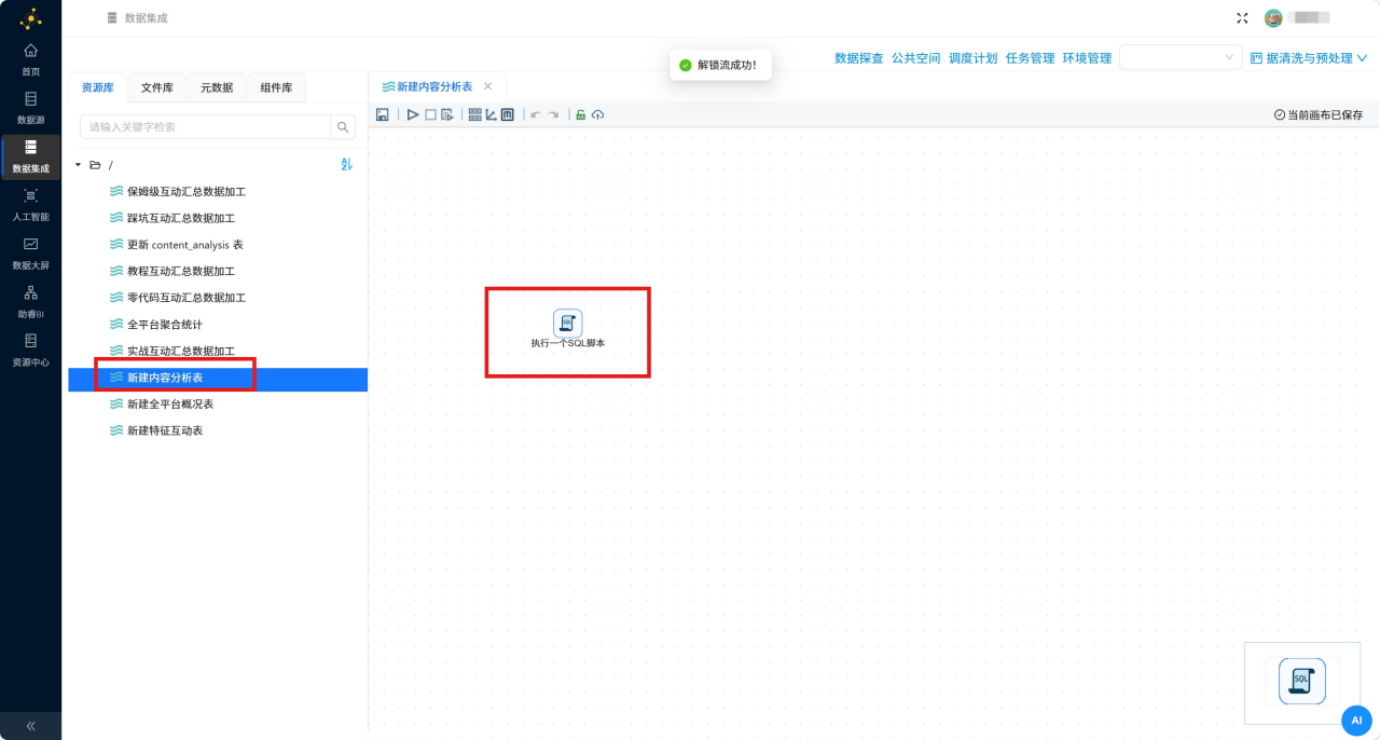
Task: Click the SQL minimap thumbnail
Action: click(1302, 681)
